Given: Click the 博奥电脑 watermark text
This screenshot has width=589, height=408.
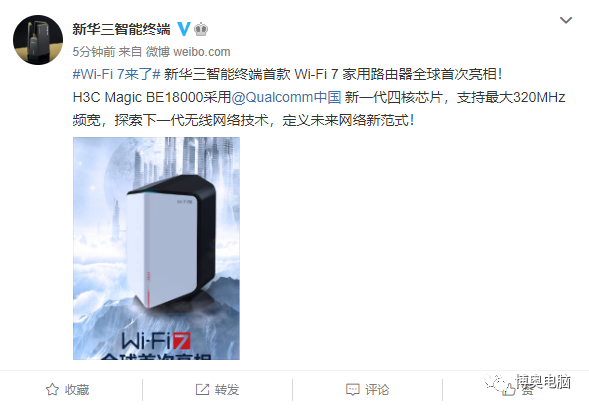Looking at the screenshot, I should pyautogui.click(x=543, y=382).
